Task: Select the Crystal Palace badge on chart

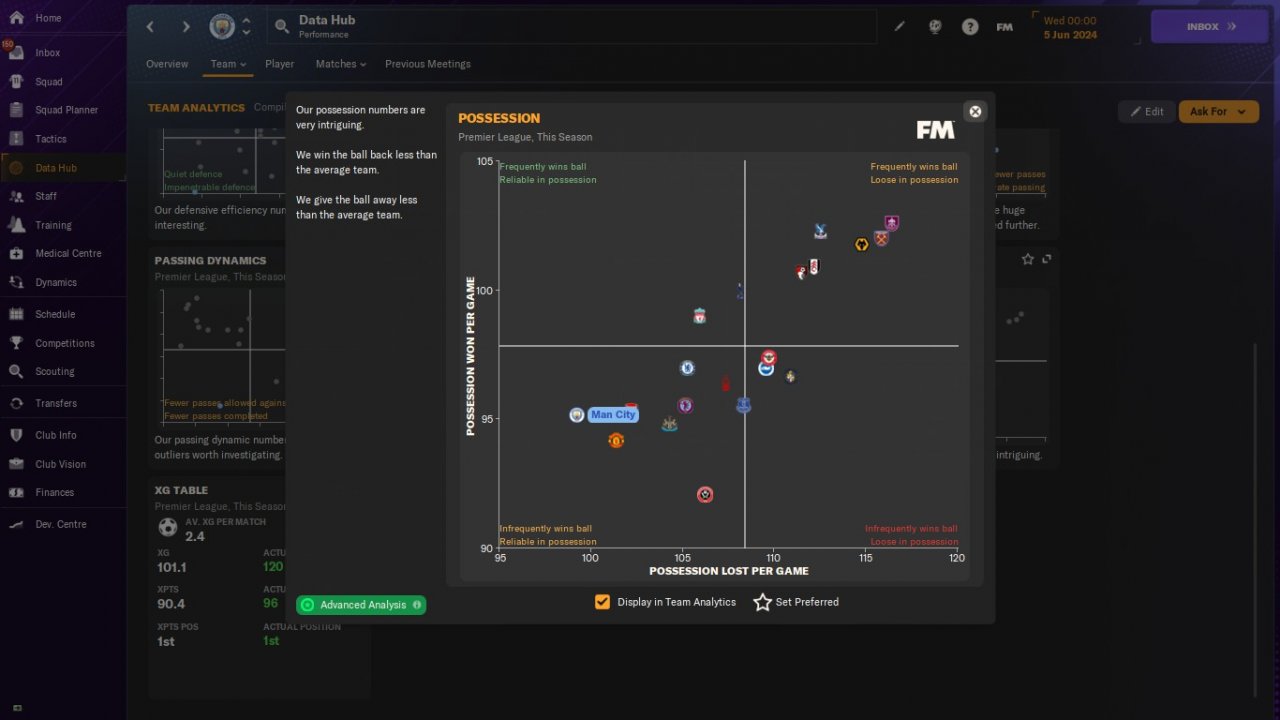Action: (820, 231)
